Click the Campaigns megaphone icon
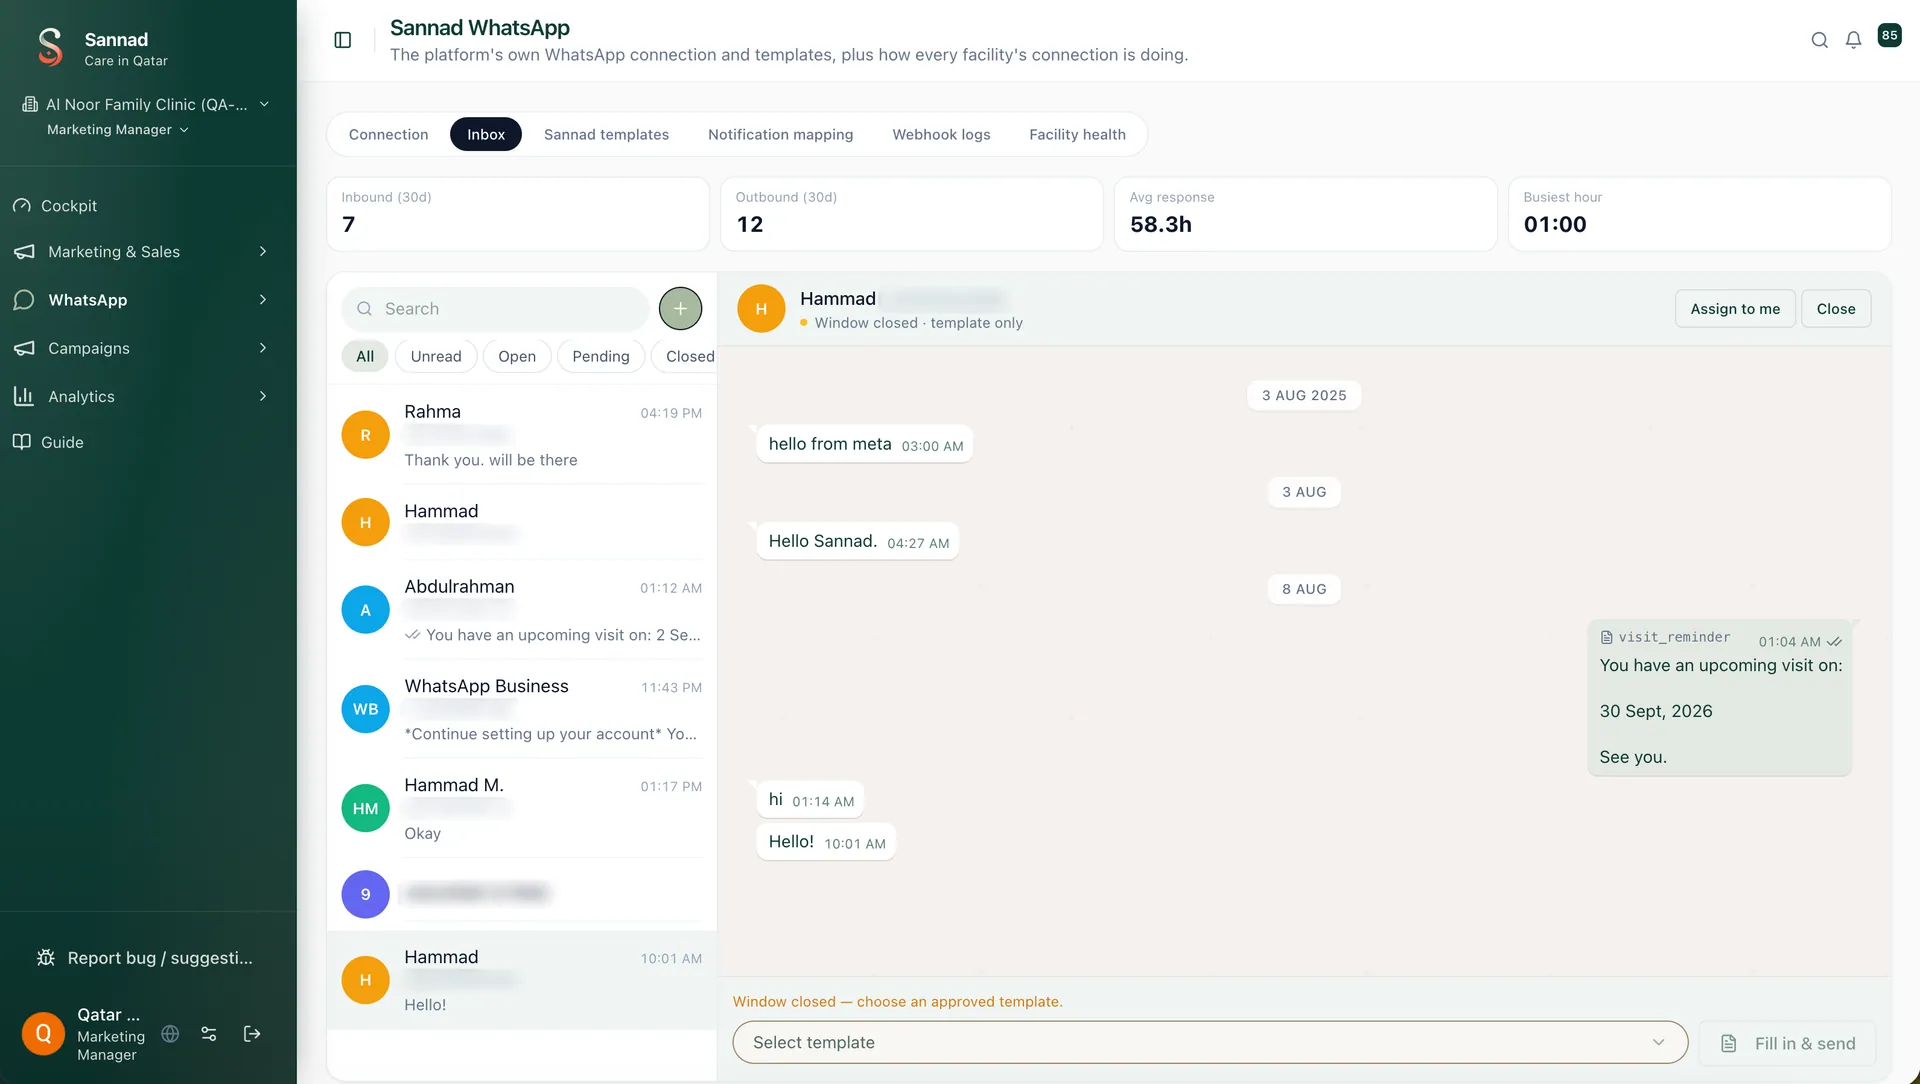Viewport: 1920px width, 1084px height. point(24,348)
